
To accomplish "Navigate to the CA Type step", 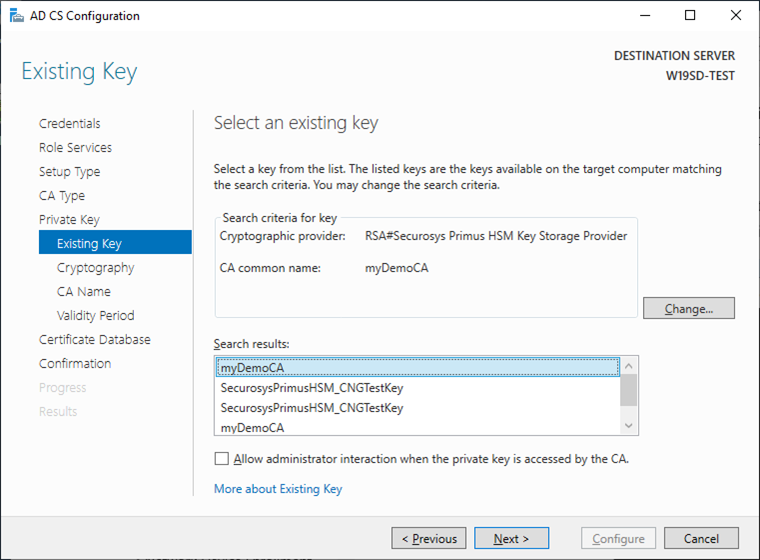I will (x=62, y=196).
